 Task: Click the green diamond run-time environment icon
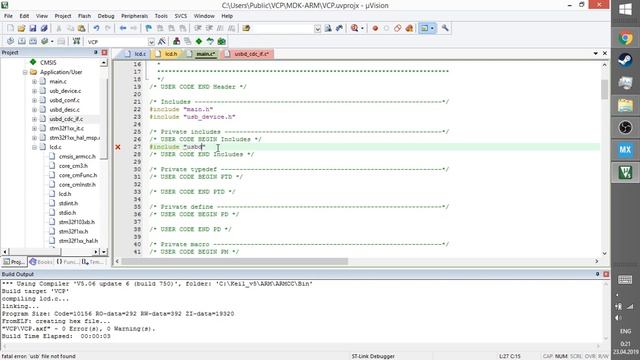[199, 41]
